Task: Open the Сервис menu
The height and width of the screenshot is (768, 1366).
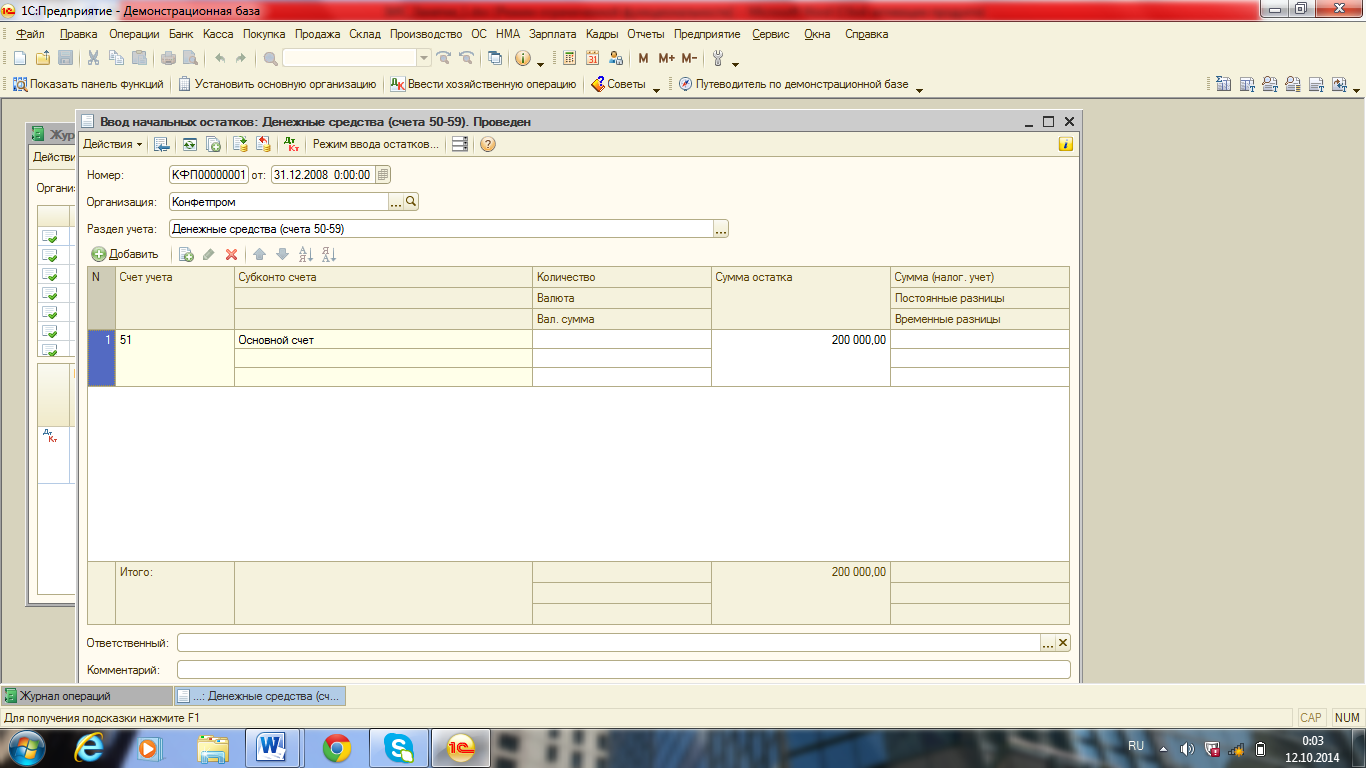Action: click(x=771, y=34)
